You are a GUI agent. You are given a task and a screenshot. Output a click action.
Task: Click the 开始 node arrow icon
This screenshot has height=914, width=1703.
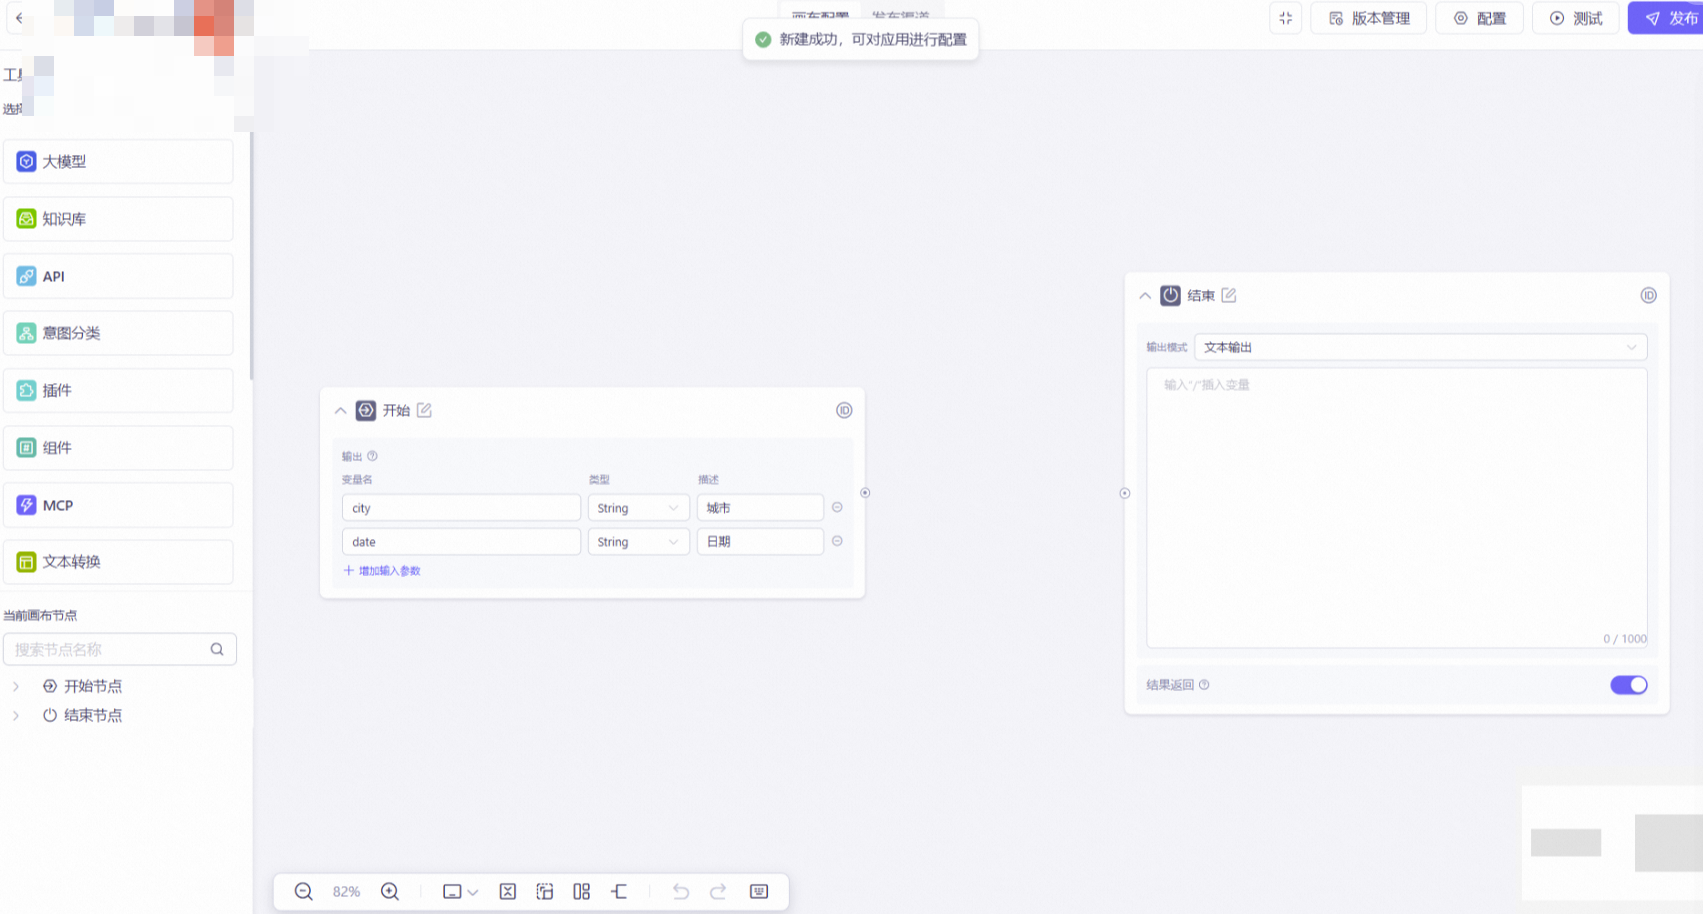[x=366, y=410]
